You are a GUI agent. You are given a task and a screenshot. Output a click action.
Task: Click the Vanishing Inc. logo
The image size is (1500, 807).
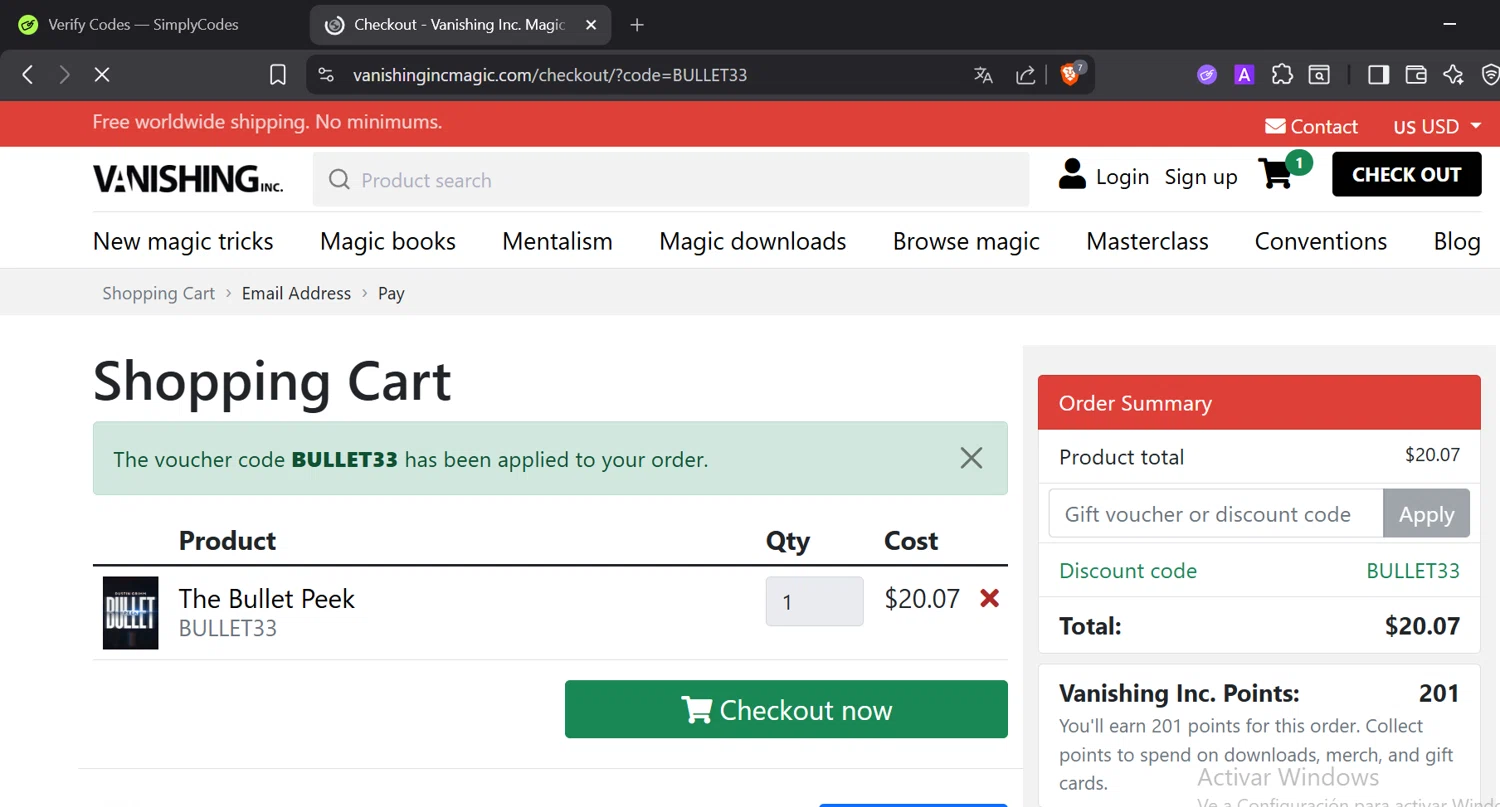click(x=188, y=179)
